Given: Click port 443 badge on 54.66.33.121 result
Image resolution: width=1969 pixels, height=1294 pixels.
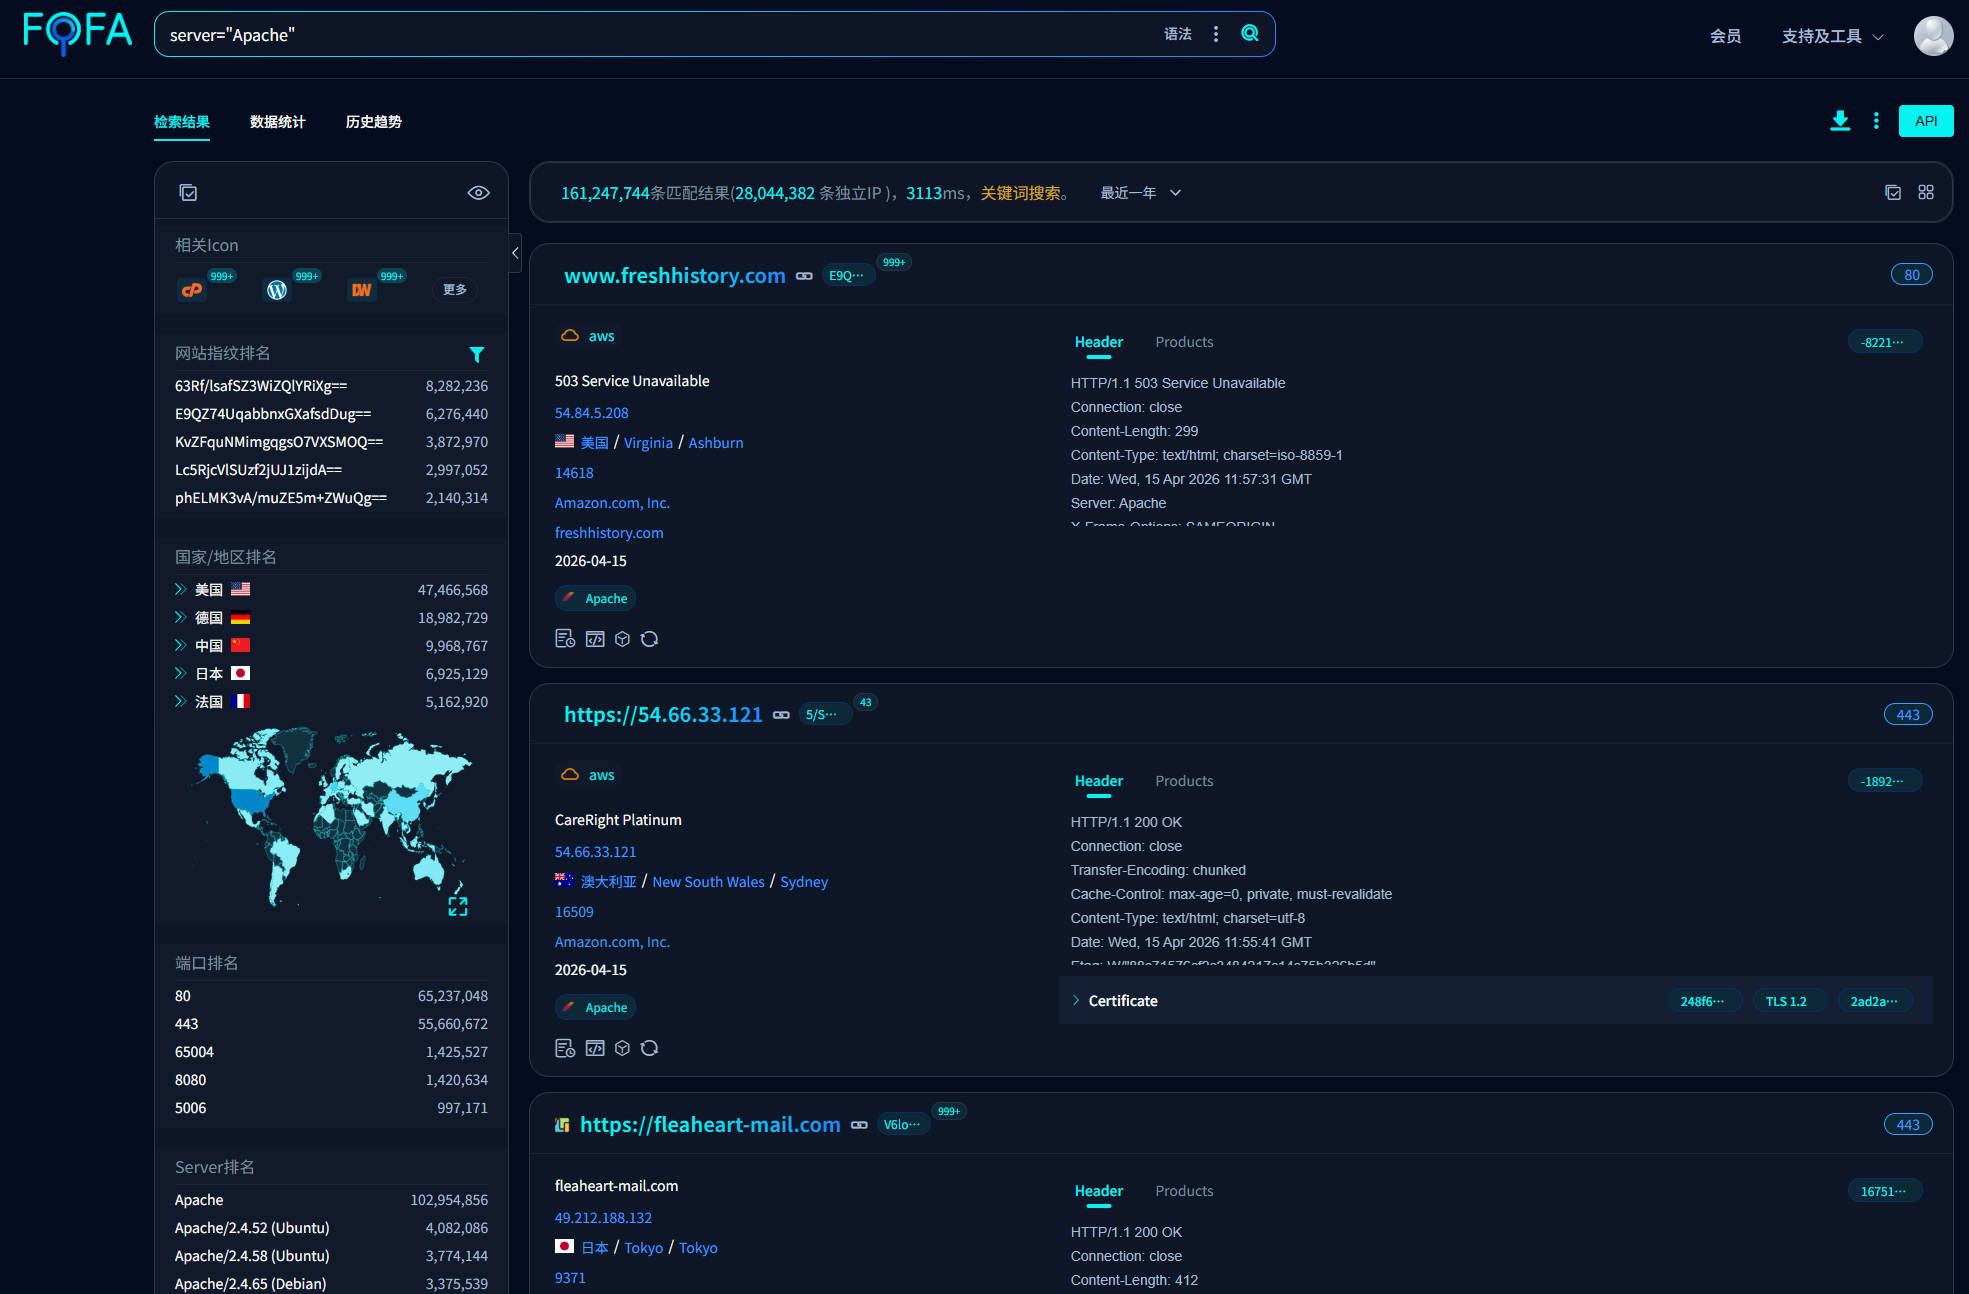Looking at the screenshot, I should click(1908, 715).
